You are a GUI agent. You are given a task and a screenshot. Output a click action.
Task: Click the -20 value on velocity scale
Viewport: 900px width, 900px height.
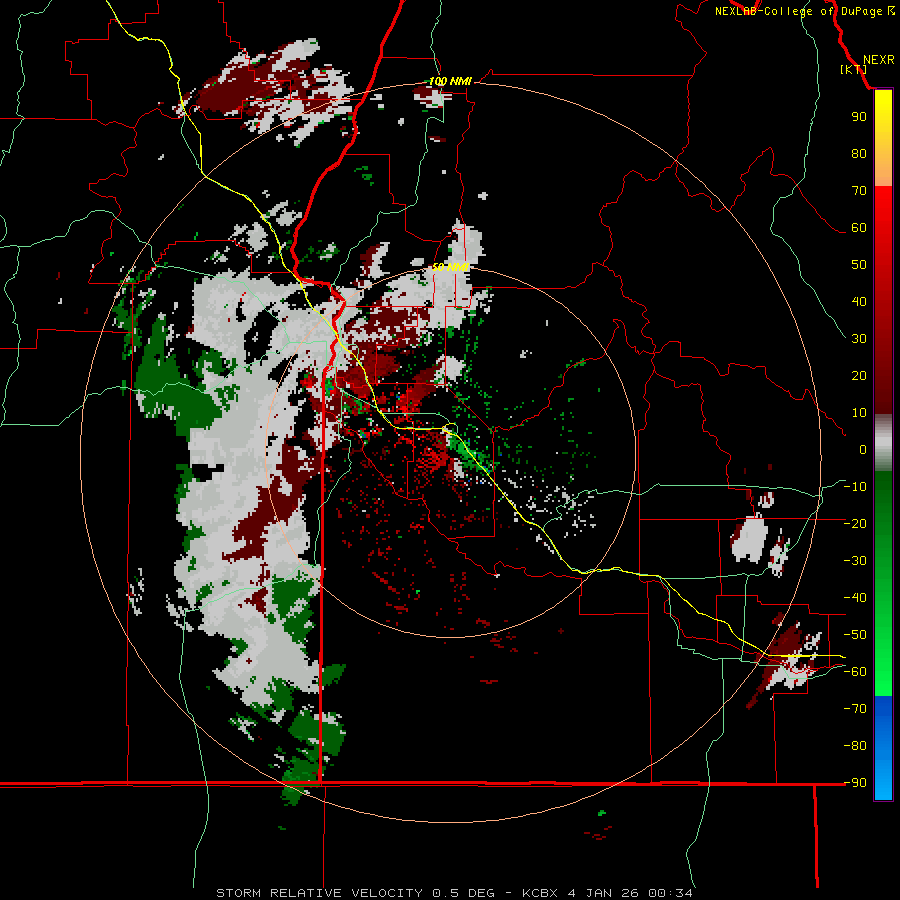tap(855, 524)
